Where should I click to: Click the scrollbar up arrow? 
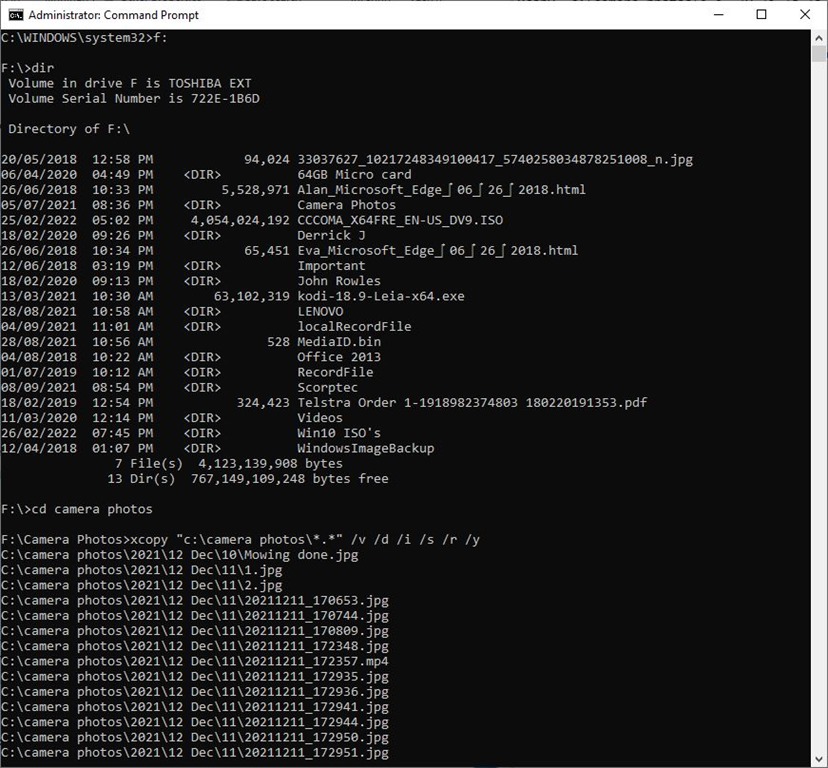point(819,38)
